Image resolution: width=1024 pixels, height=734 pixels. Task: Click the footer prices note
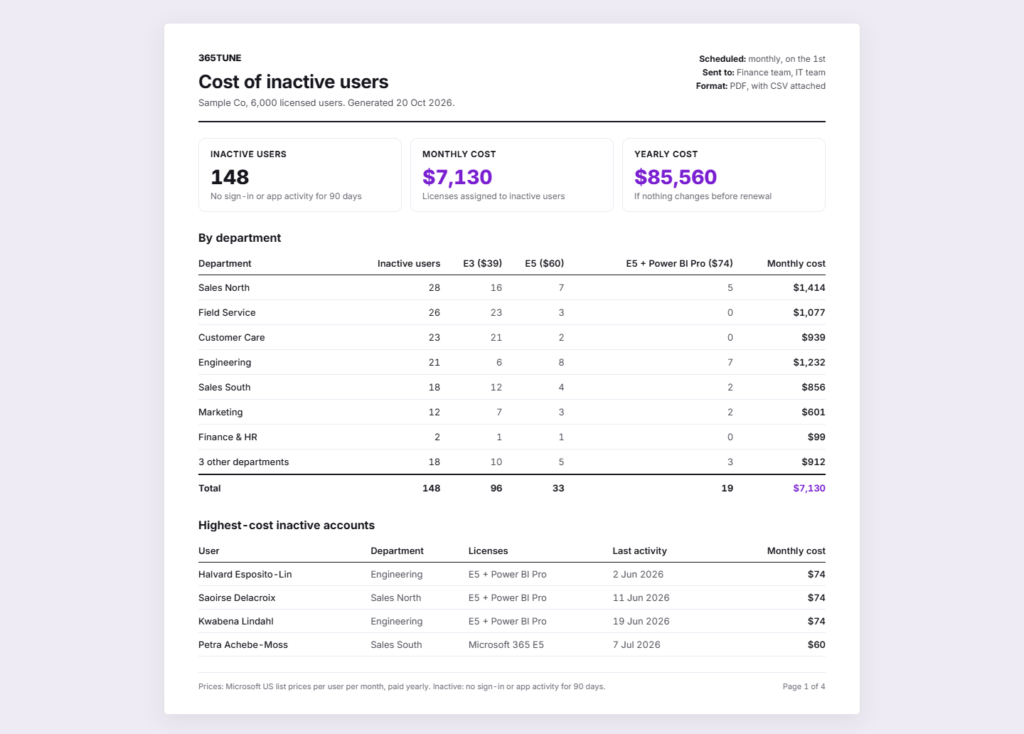coord(402,687)
